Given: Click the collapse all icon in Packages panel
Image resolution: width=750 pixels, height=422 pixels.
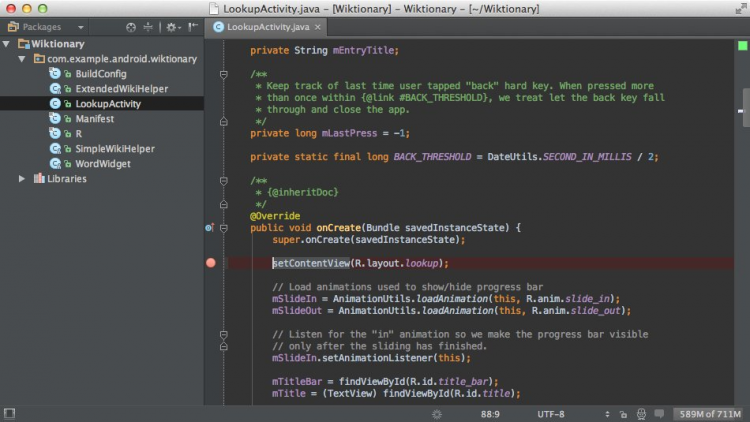Looking at the screenshot, I should 148,27.
